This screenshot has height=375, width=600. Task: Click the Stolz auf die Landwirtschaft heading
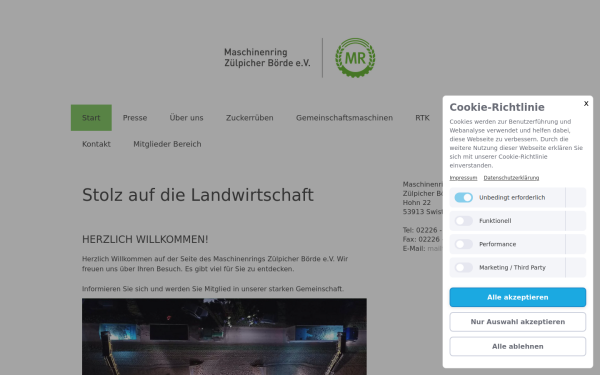point(198,195)
